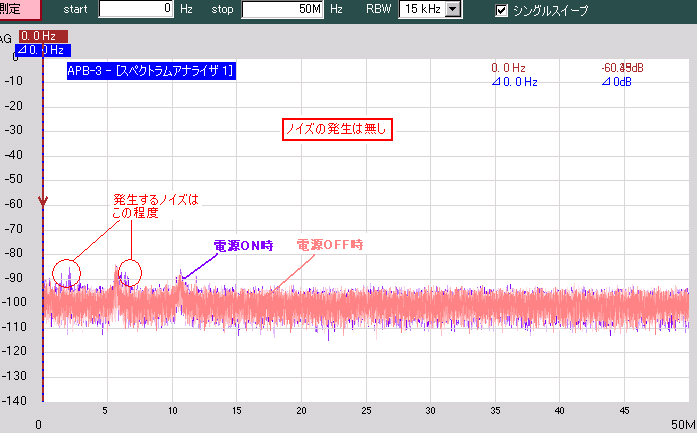Click the blue ⊿0dB delta readout

point(616,82)
